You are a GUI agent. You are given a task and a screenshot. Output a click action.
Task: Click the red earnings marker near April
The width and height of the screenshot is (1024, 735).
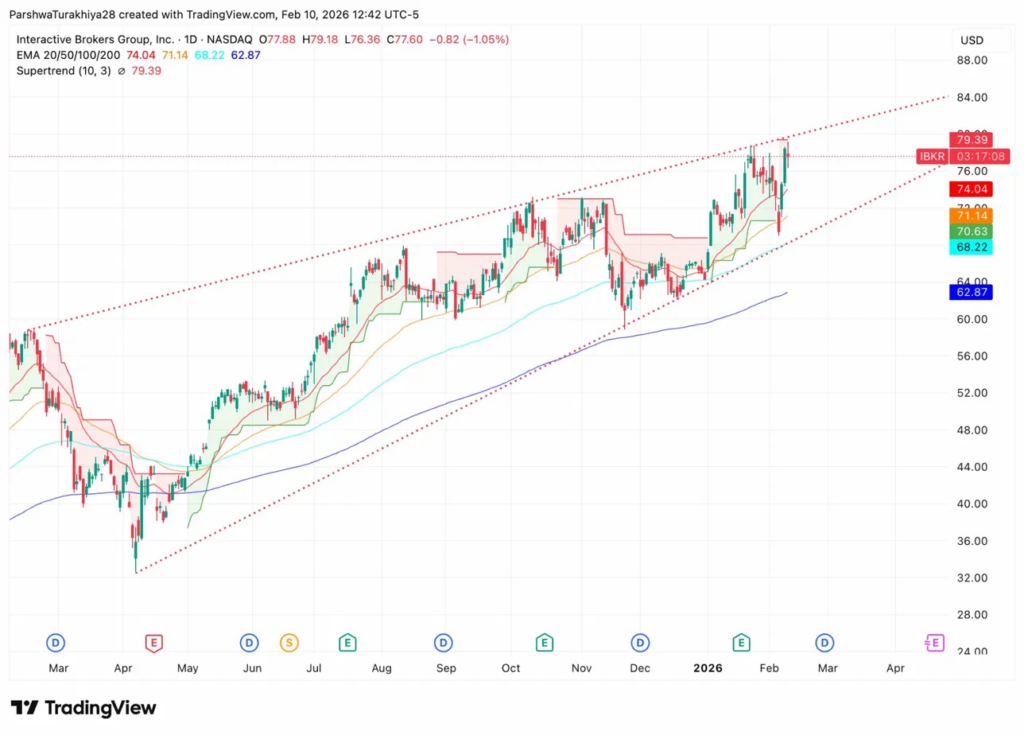point(153,642)
